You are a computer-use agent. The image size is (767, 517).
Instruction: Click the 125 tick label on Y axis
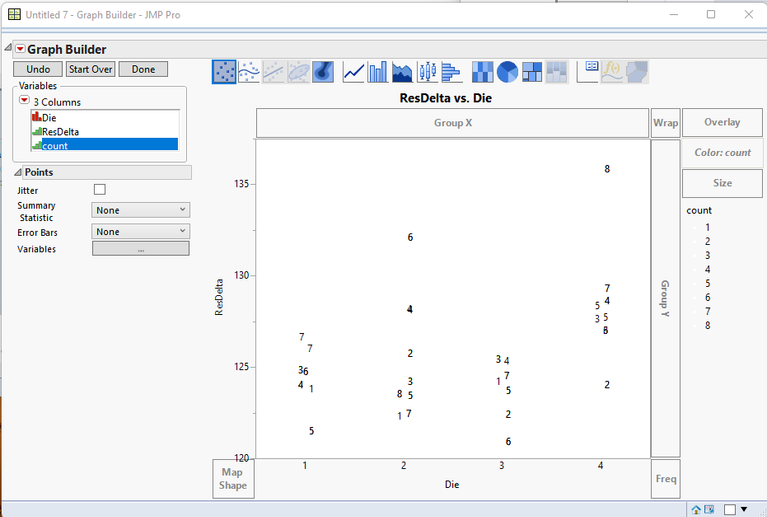(242, 367)
